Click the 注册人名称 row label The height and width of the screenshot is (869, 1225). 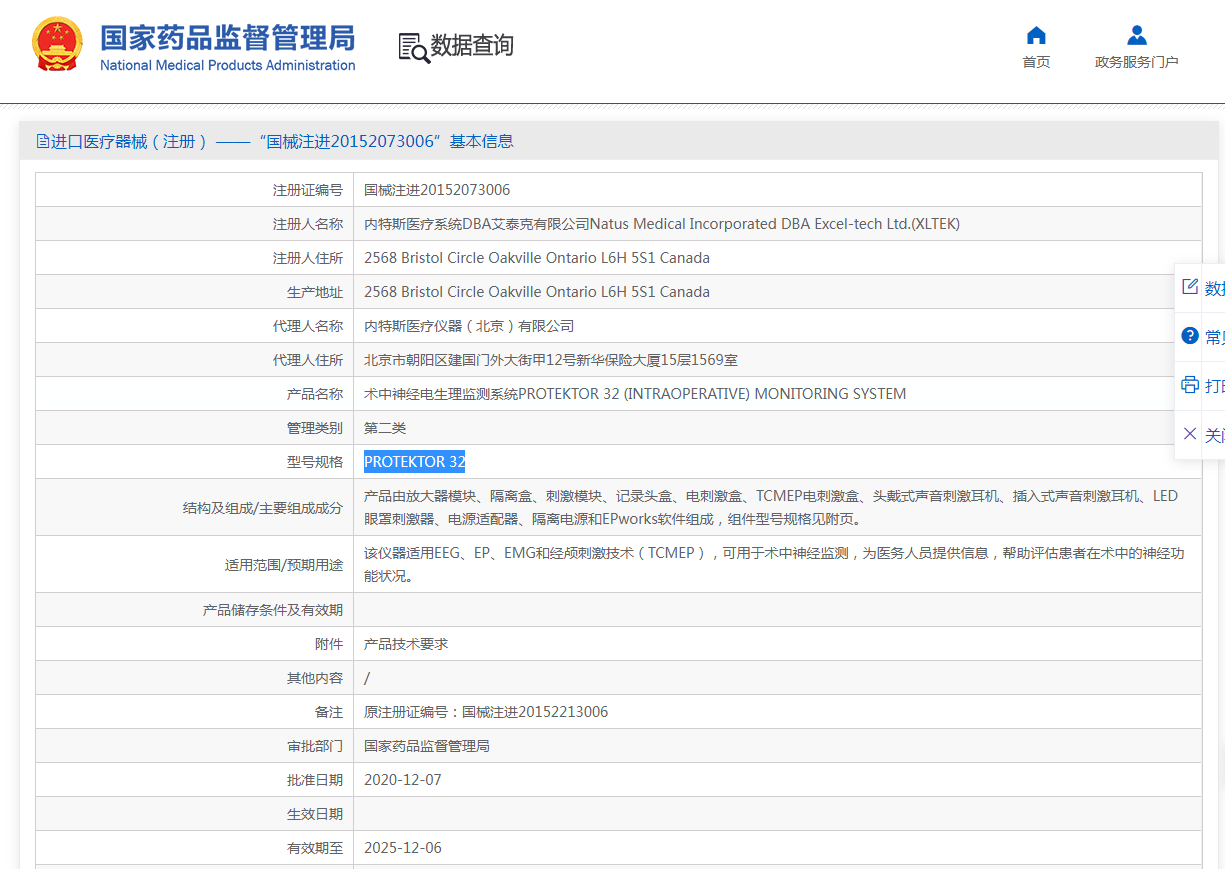point(308,224)
